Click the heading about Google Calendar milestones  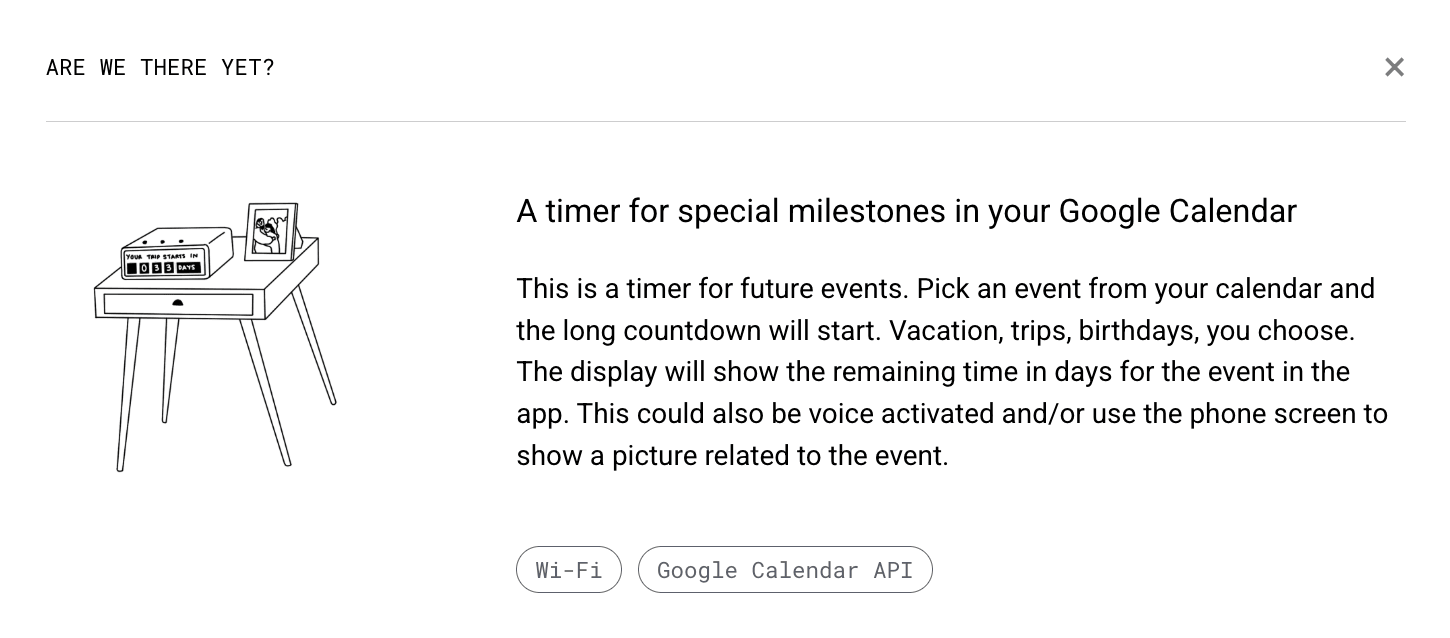click(906, 211)
